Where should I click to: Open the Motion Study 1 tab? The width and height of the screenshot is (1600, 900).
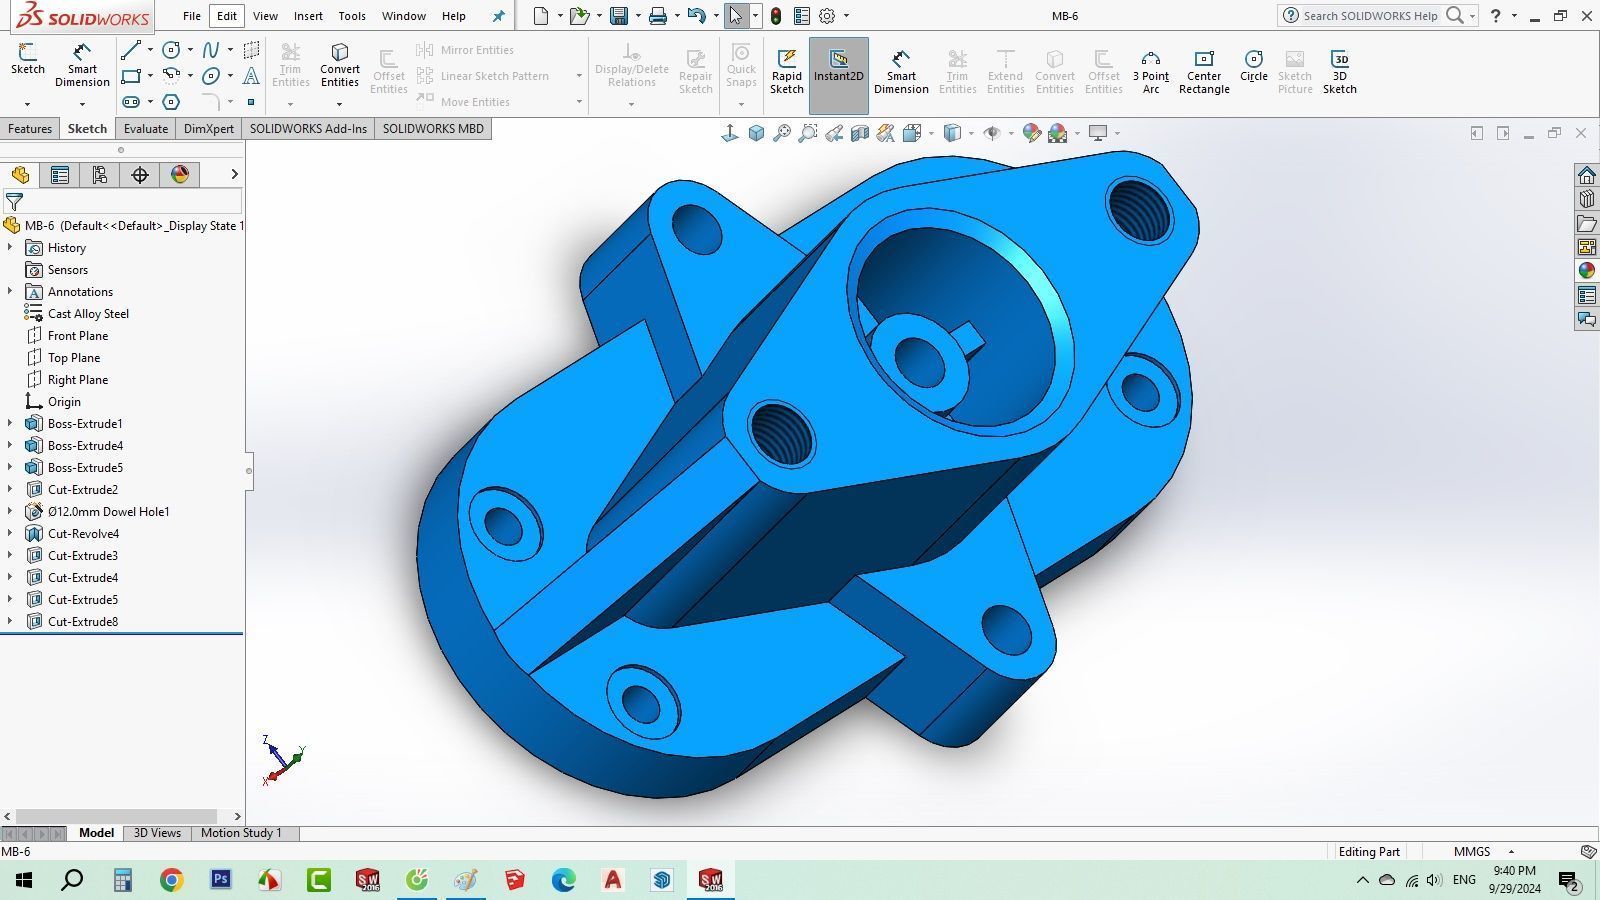coord(241,833)
